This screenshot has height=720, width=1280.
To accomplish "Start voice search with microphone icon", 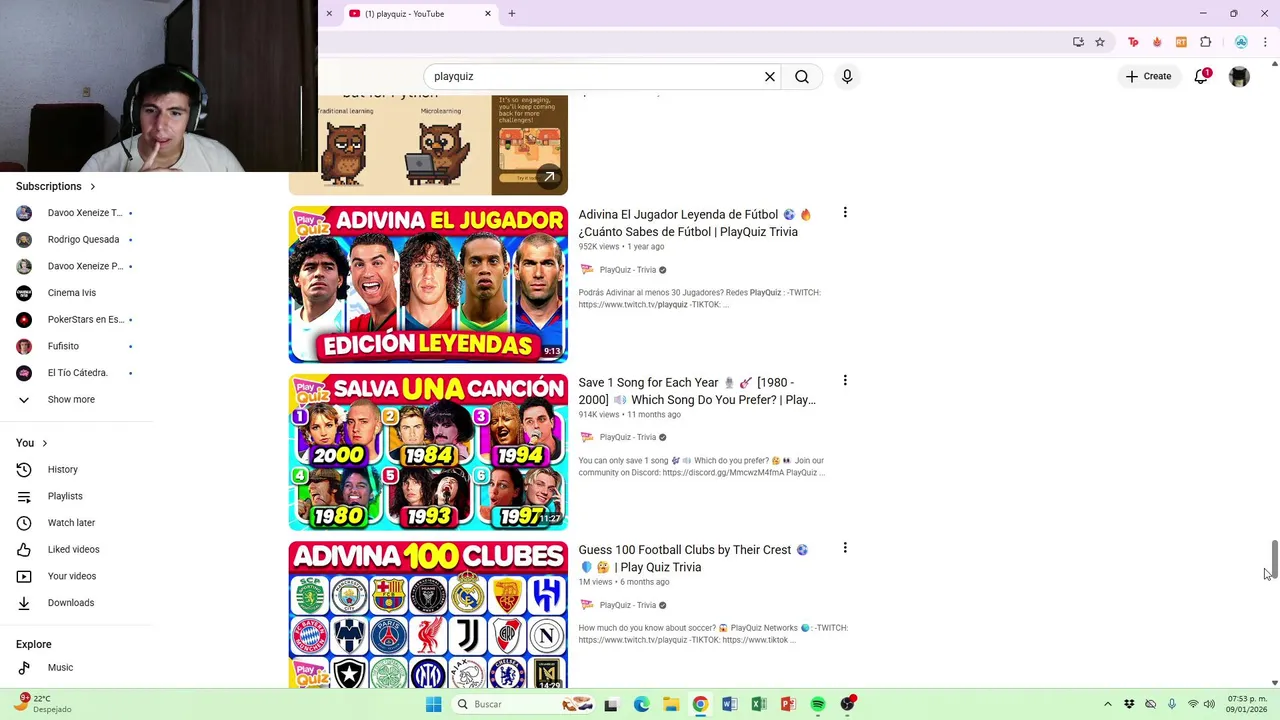I will pos(847,76).
